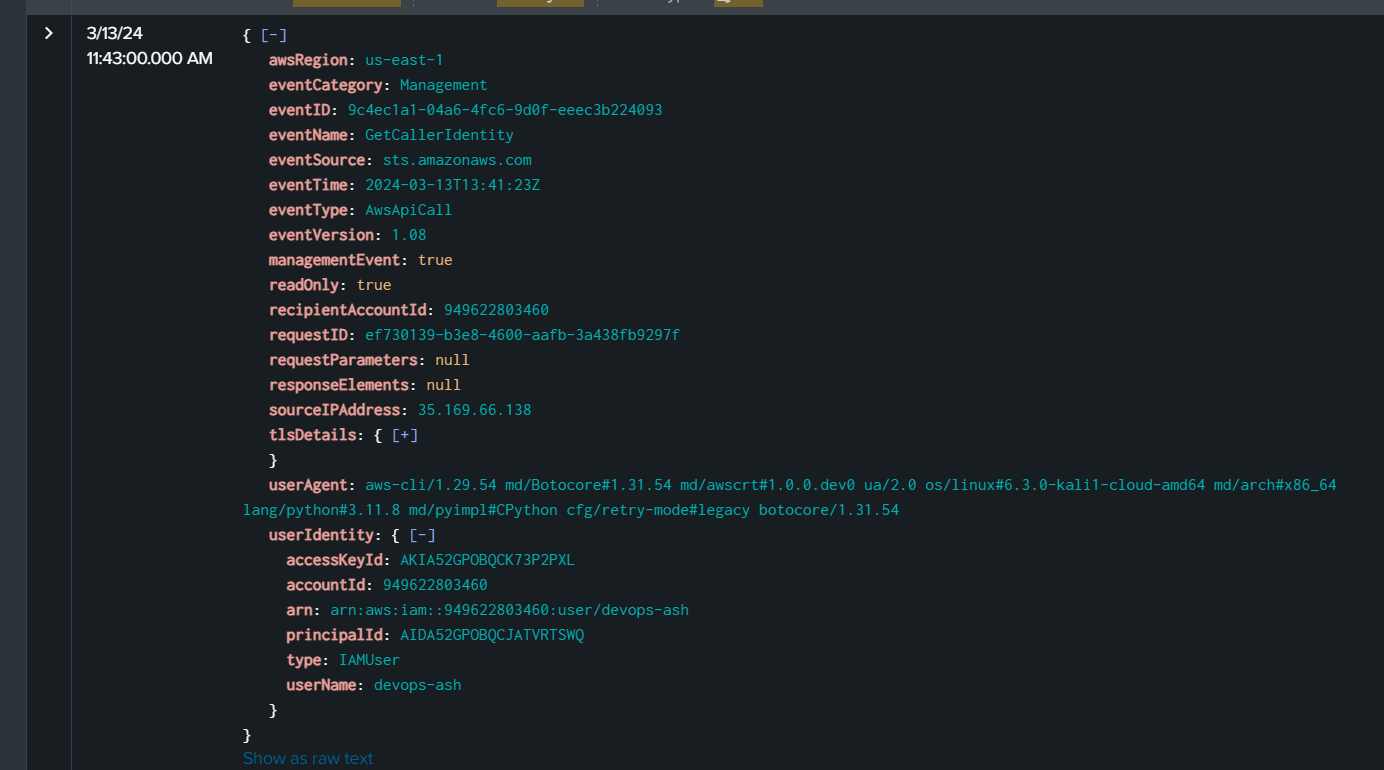1384x770 pixels.
Task: Select the awsRegion value us-east-1
Action: click(x=404, y=60)
